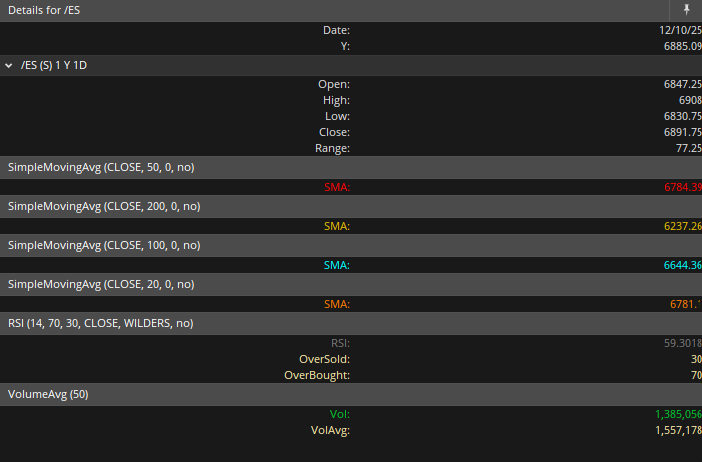This screenshot has height=462, width=702.
Task: Click the yellow SMA value 6237.26
Action: coord(682,226)
